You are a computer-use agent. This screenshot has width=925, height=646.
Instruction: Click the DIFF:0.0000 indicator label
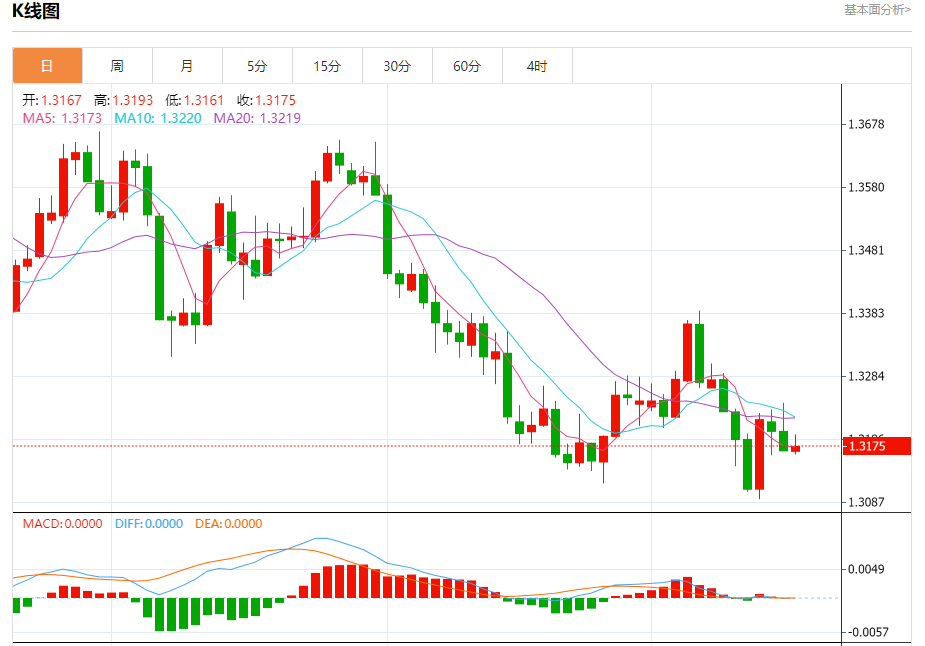coord(149,523)
